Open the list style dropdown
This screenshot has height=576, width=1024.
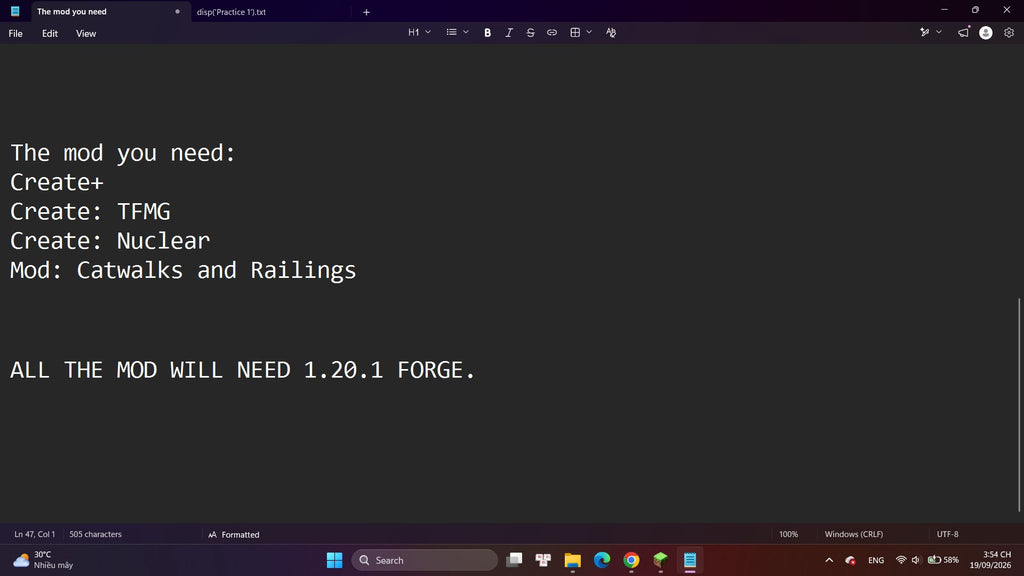[x=457, y=33]
